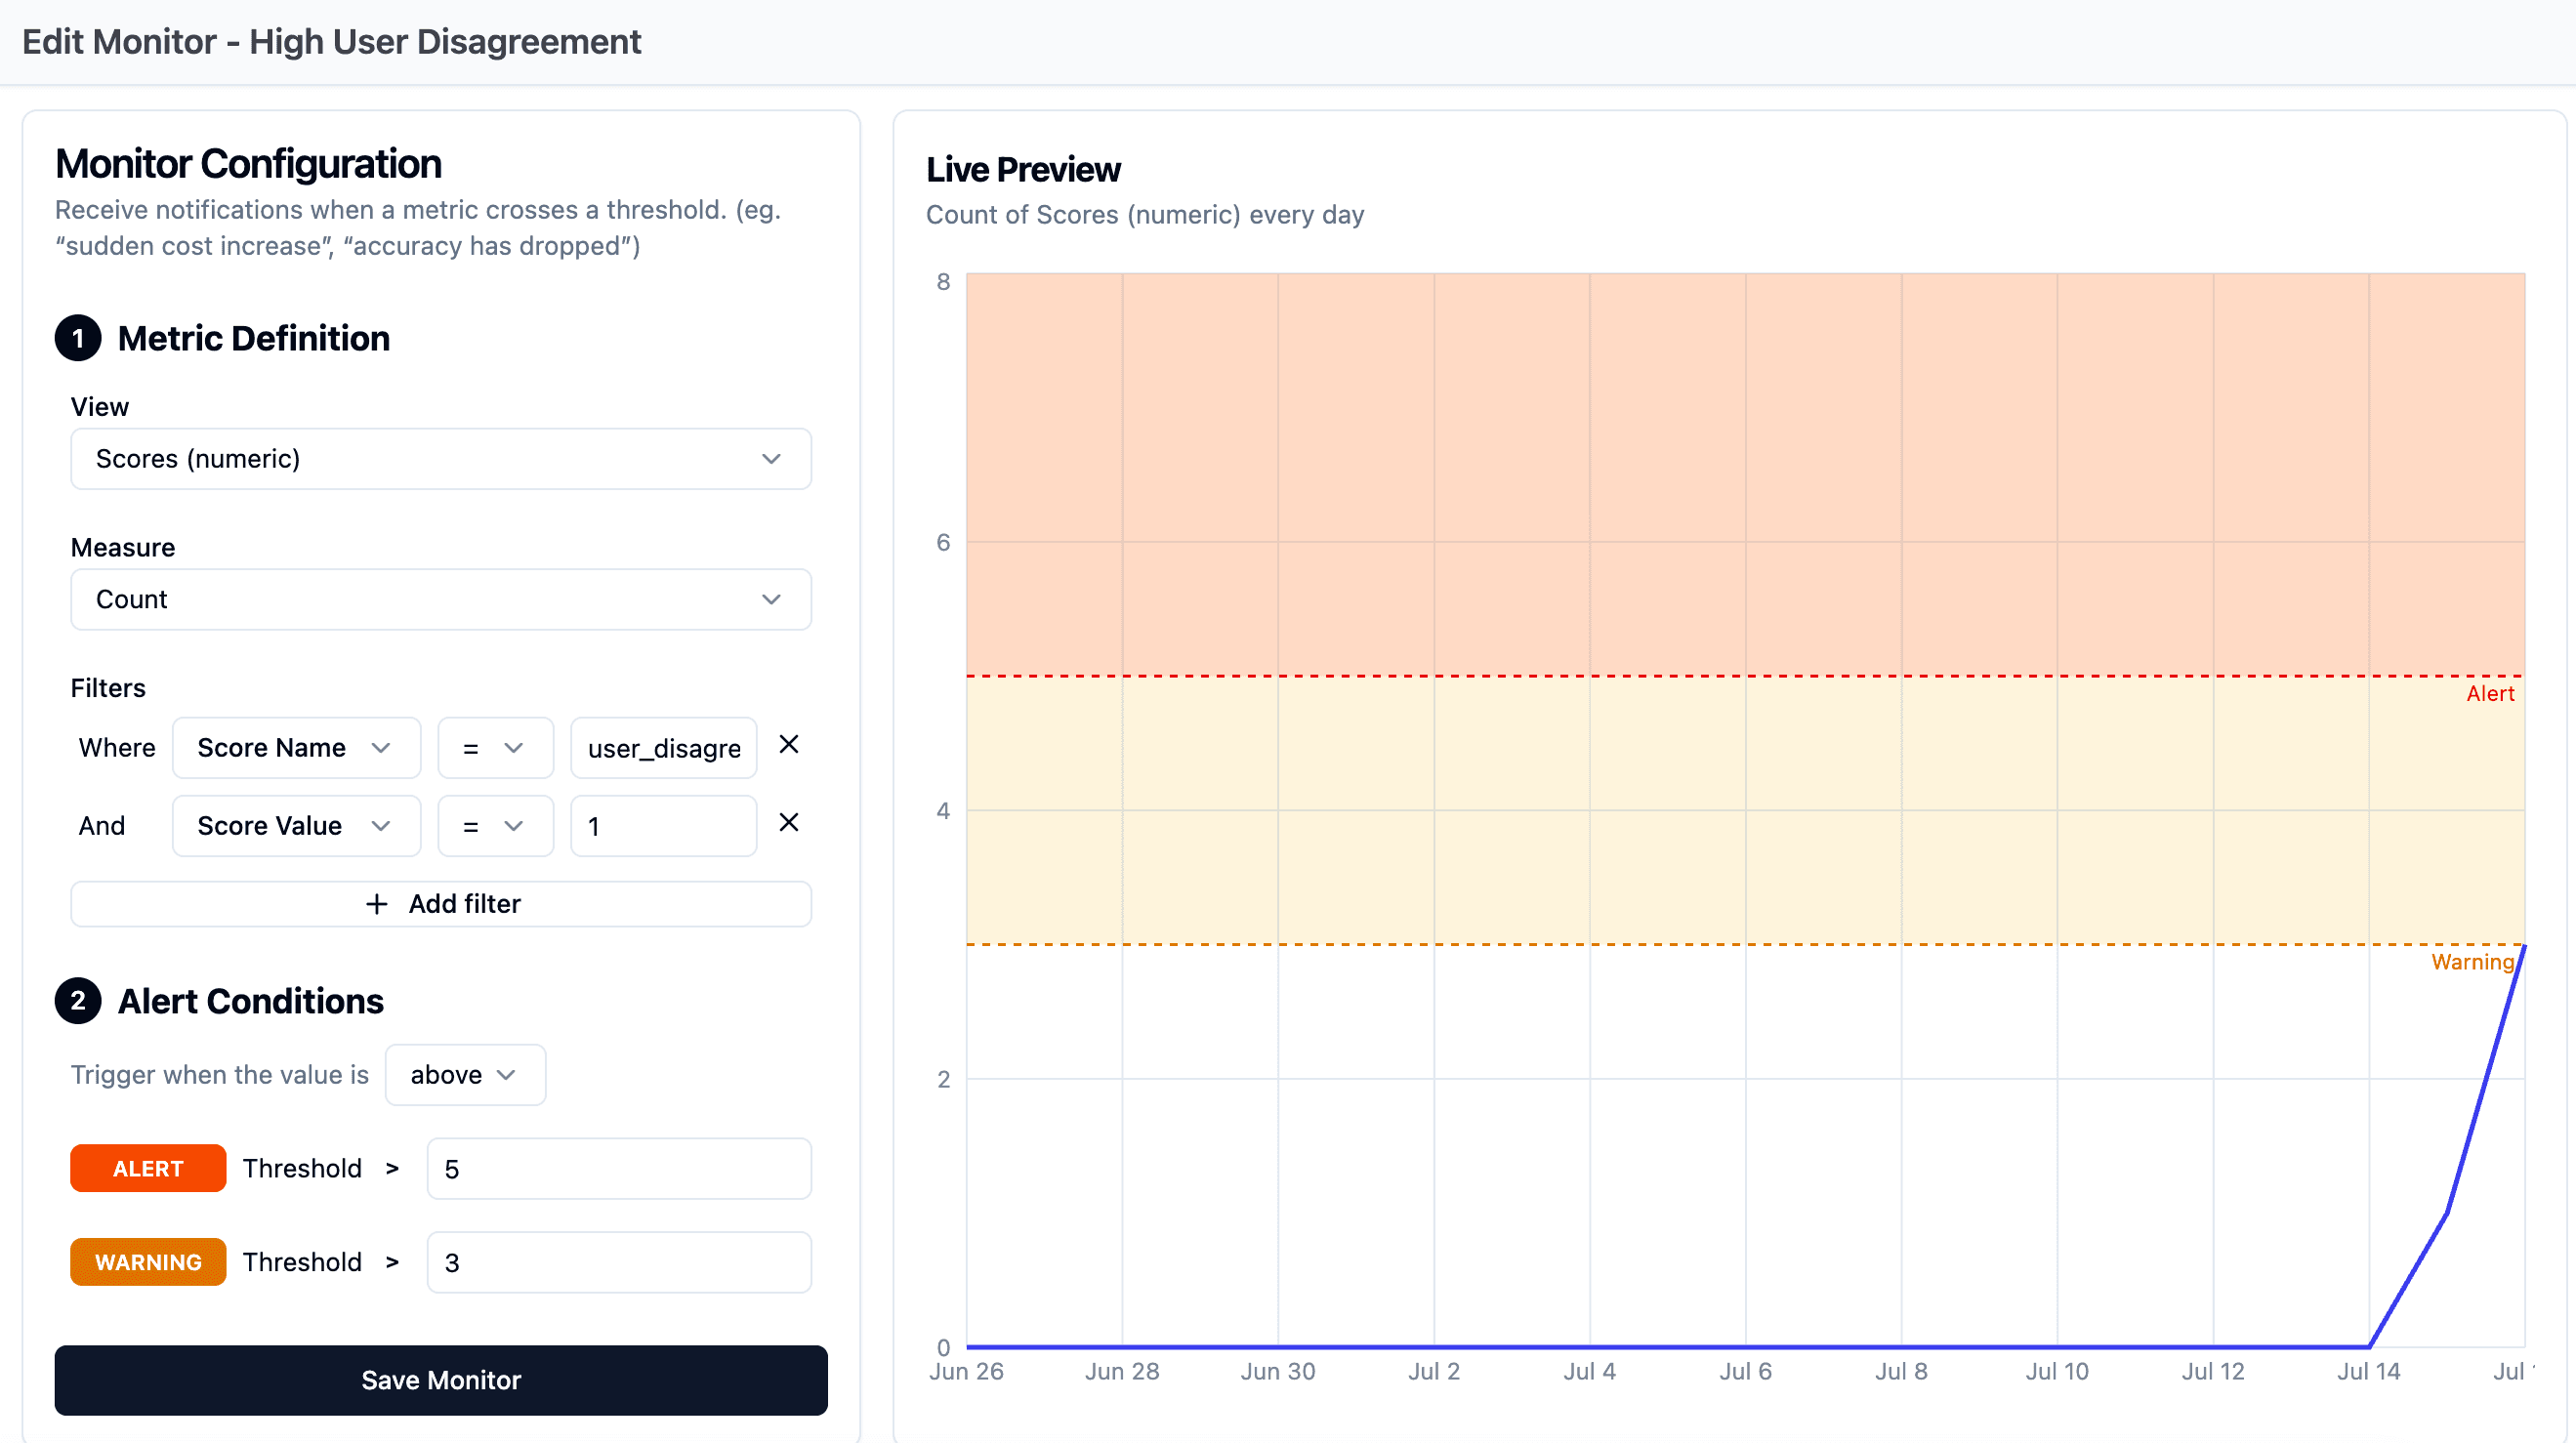Click the step 2 Alert Conditions badge
This screenshot has height=1443, width=2576.
[78, 1001]
